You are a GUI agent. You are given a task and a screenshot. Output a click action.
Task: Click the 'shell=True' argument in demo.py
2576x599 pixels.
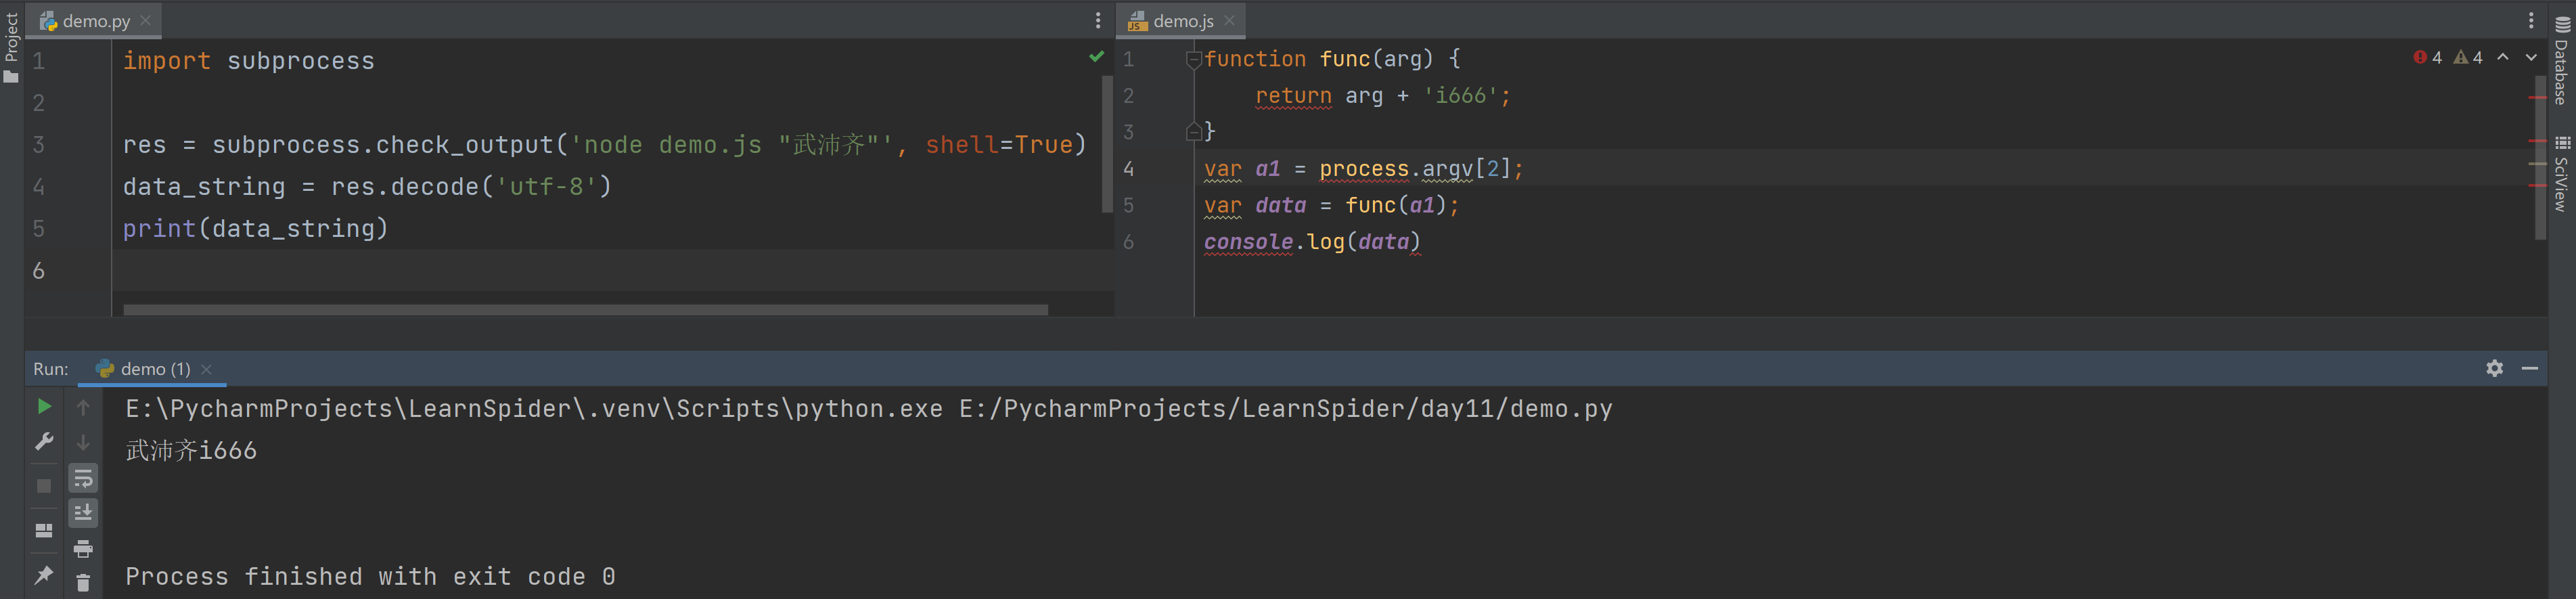(999, 145)
